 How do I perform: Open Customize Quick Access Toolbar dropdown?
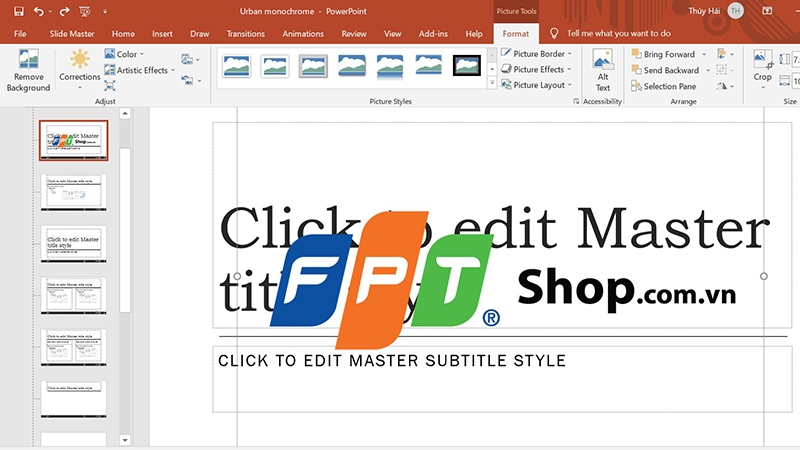(105, 11)
